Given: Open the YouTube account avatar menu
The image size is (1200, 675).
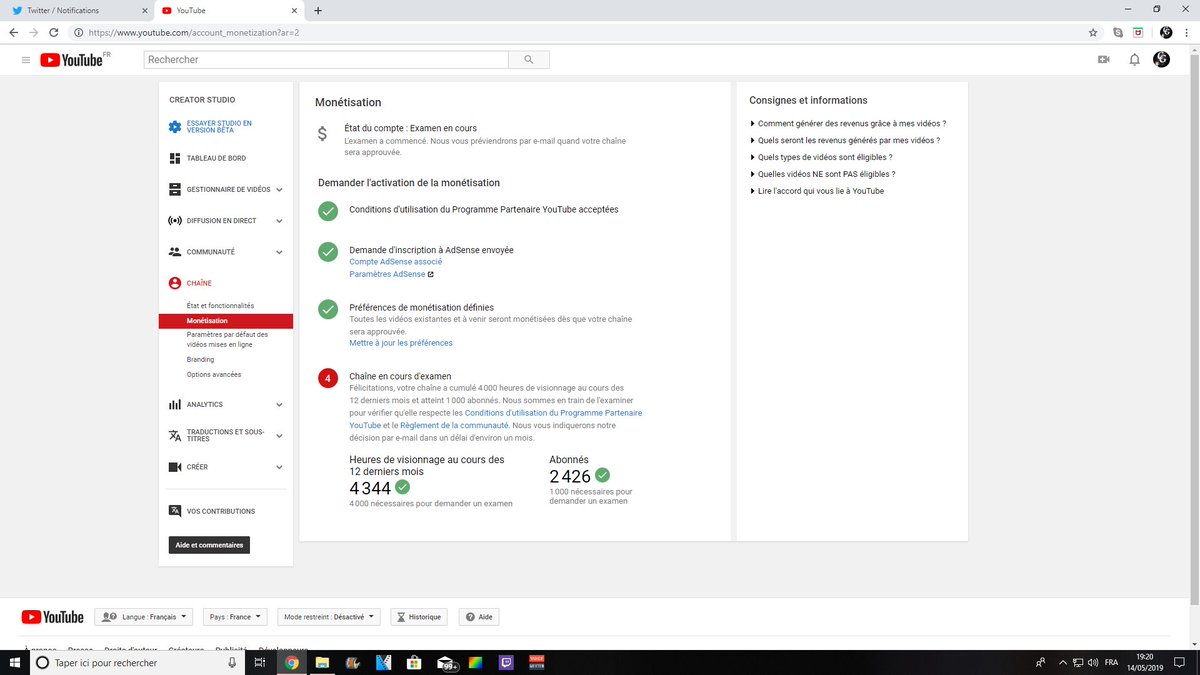Looking at the screenshot, I should (x=1162, y=60).
